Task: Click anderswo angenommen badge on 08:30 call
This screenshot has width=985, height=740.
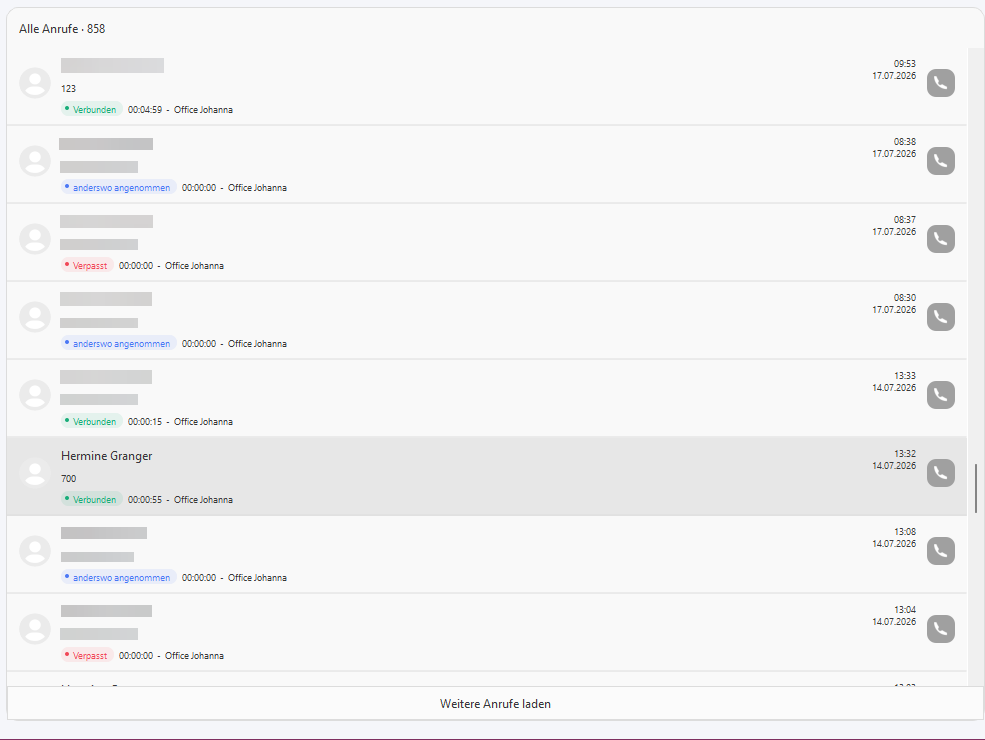Action: [119, 344]
